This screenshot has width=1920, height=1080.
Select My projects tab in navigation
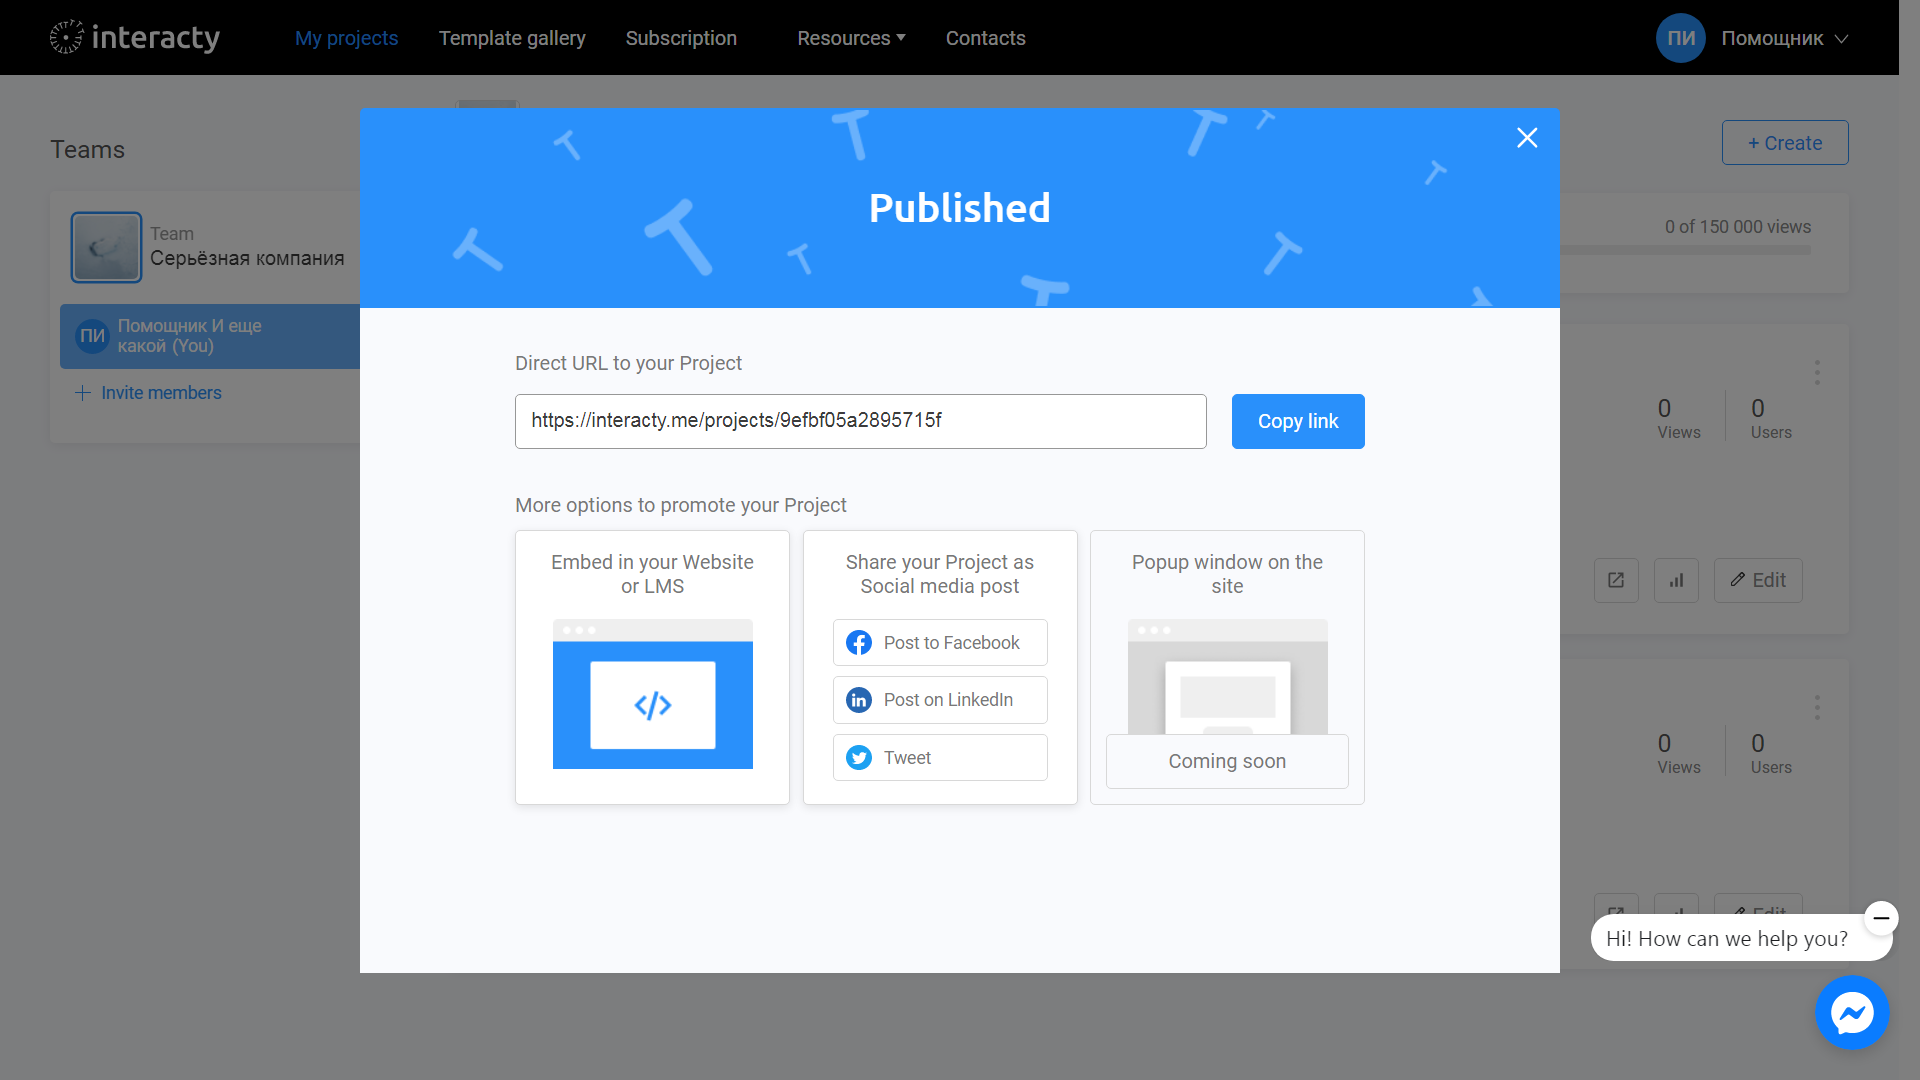(345, 38)
